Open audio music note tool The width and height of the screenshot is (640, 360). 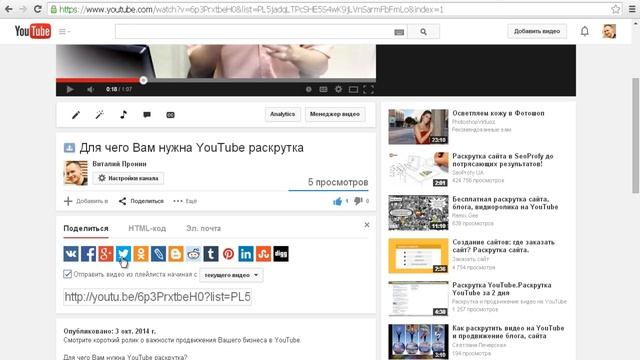click(123, 115)
